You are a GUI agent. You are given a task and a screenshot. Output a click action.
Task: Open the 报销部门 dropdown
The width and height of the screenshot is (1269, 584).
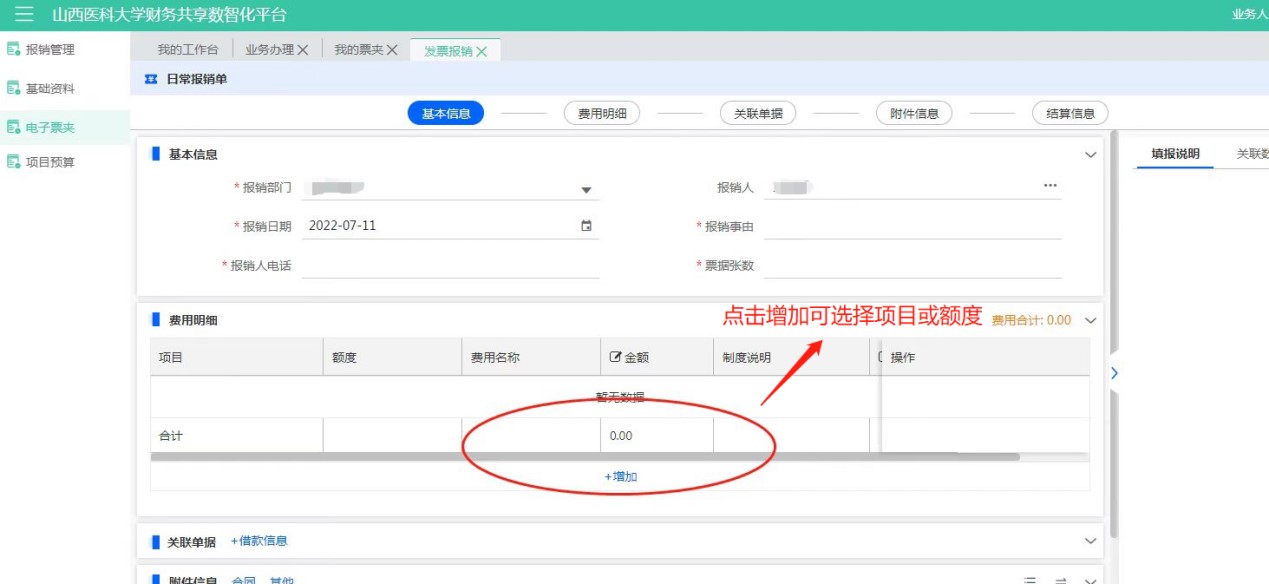586,189
